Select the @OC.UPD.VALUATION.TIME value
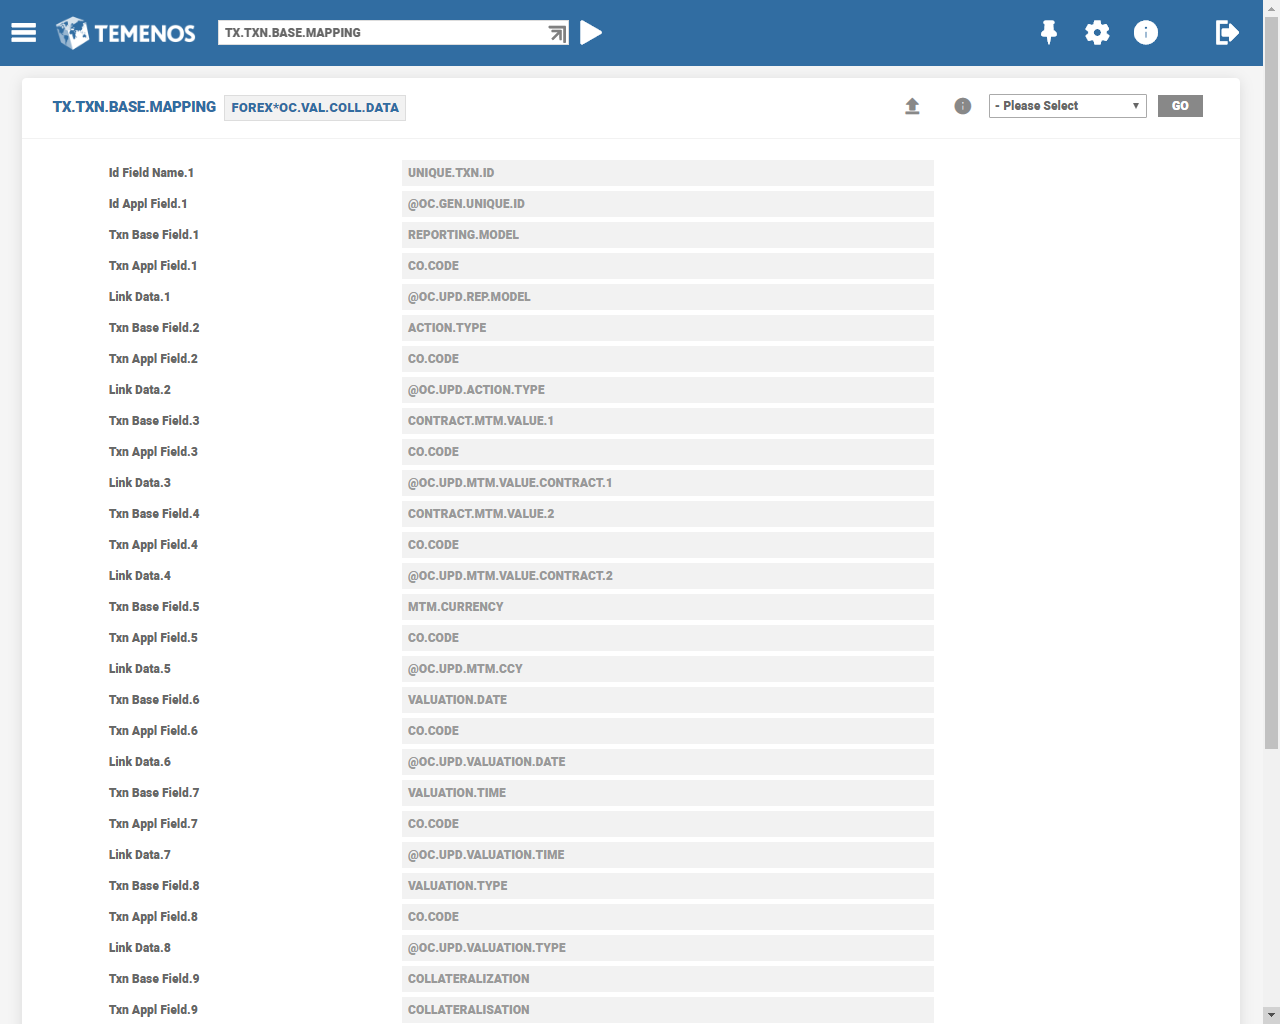This screenshot has width=1280, height=1024. click(668, 855)
